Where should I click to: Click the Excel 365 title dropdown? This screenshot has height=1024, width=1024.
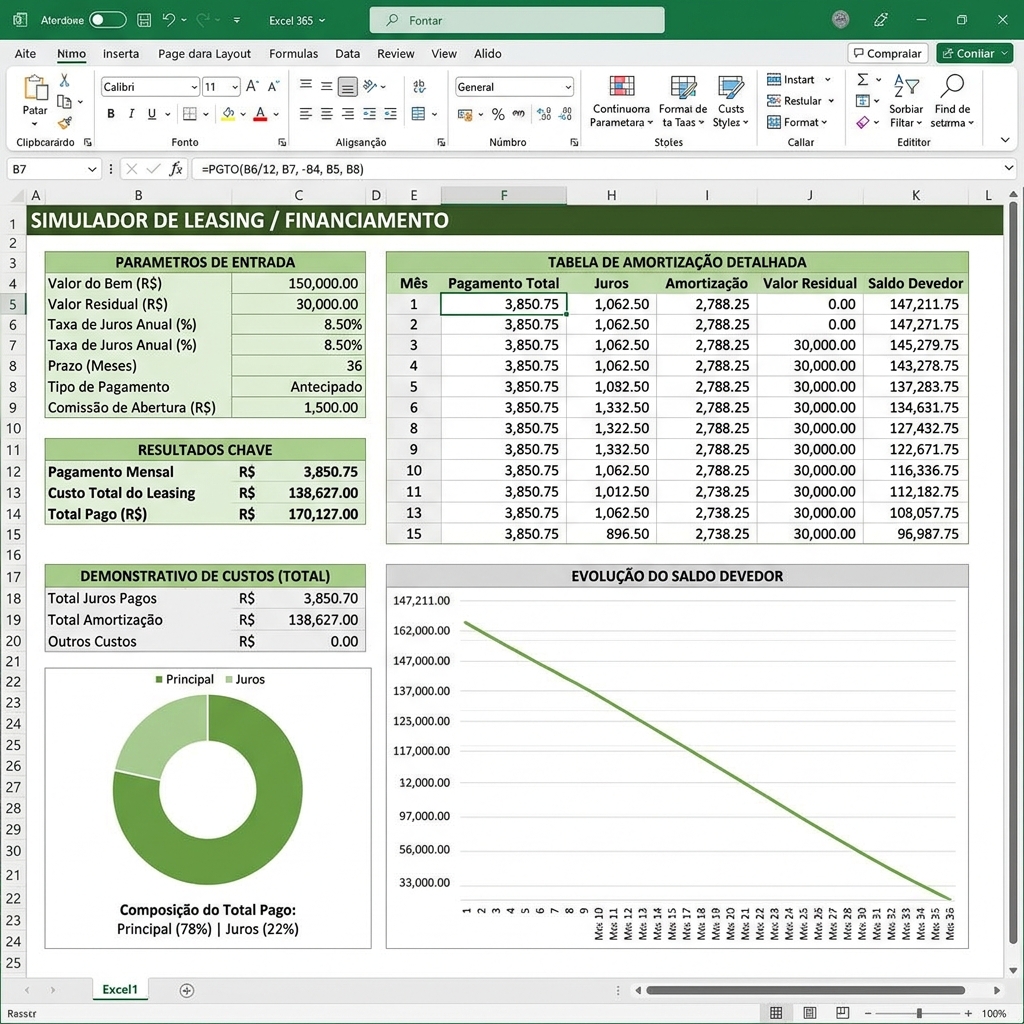point(297,20)
